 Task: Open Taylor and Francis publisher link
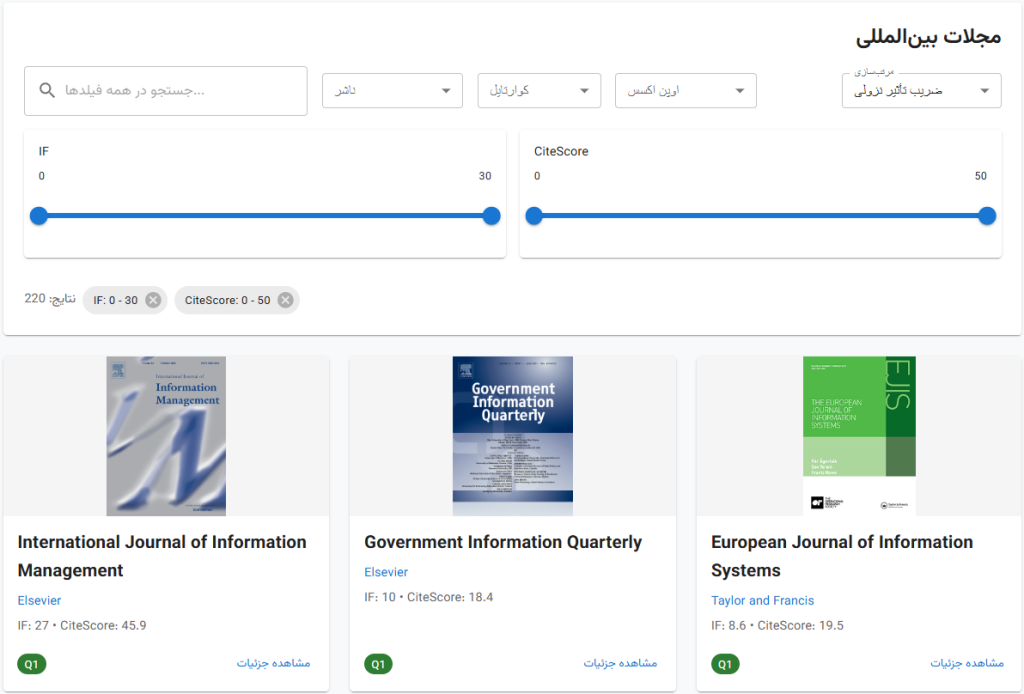pyautogui.click(x=762, y=601)
